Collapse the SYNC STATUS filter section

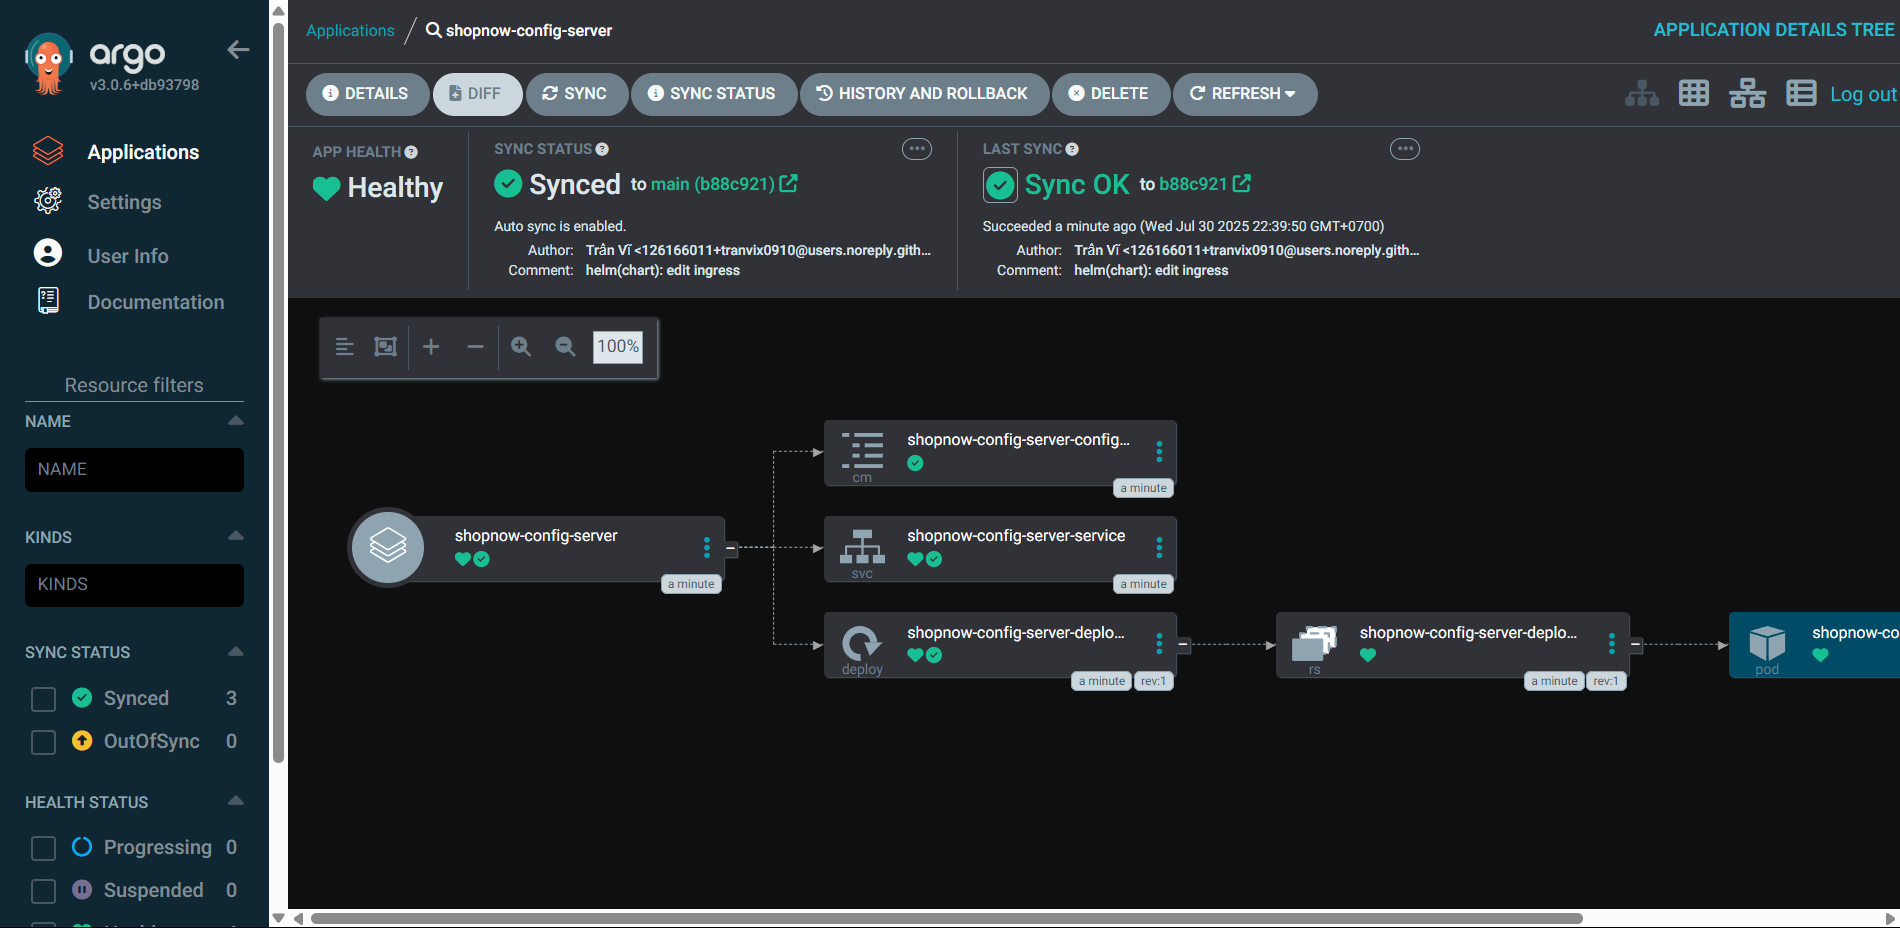tap(234, 652)
